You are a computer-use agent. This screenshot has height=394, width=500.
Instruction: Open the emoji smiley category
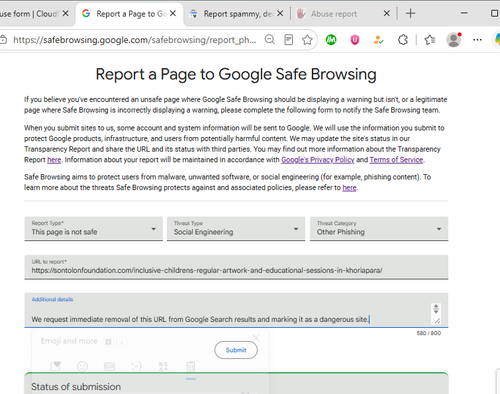click(x=82, y=367)
